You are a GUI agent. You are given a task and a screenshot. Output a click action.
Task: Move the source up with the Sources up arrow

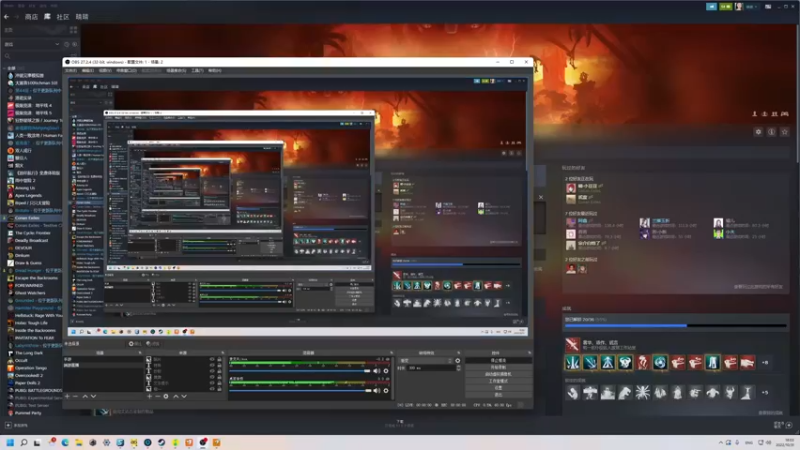(176, 396)
